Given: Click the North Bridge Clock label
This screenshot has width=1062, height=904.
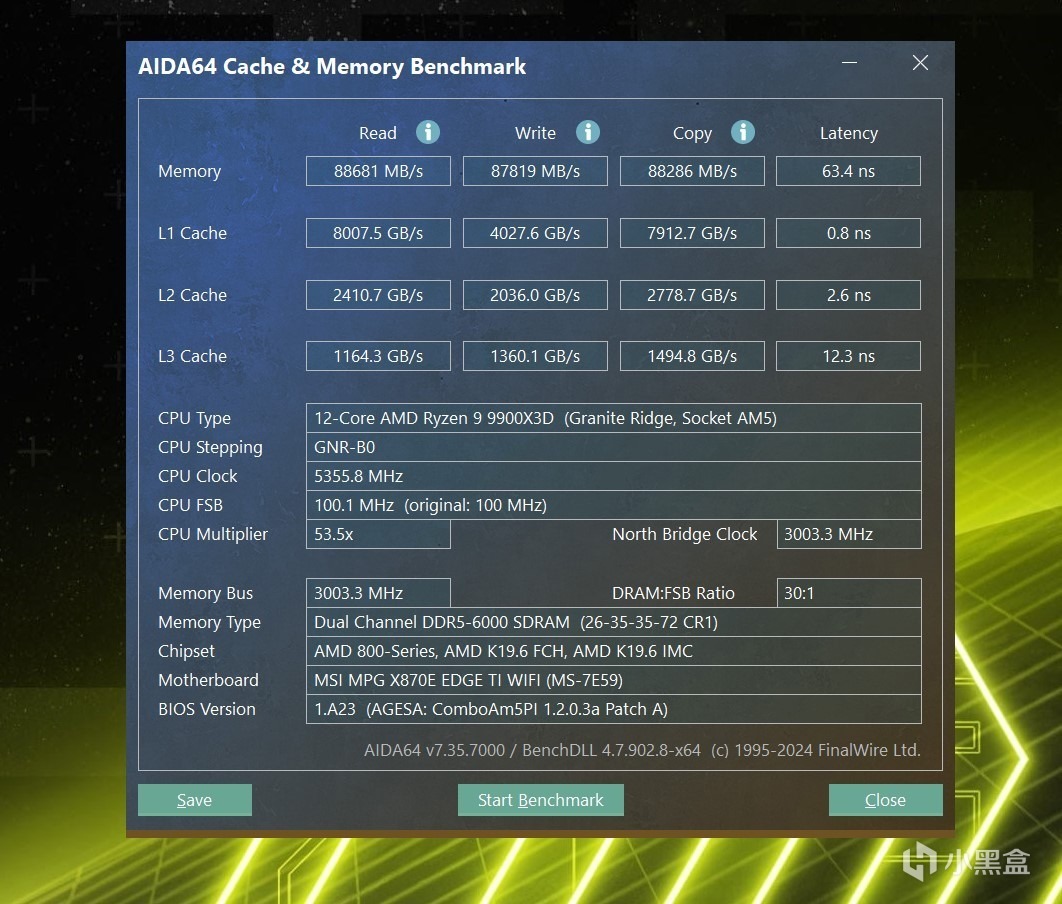Looking at the screenshot, I should point(685,534).
